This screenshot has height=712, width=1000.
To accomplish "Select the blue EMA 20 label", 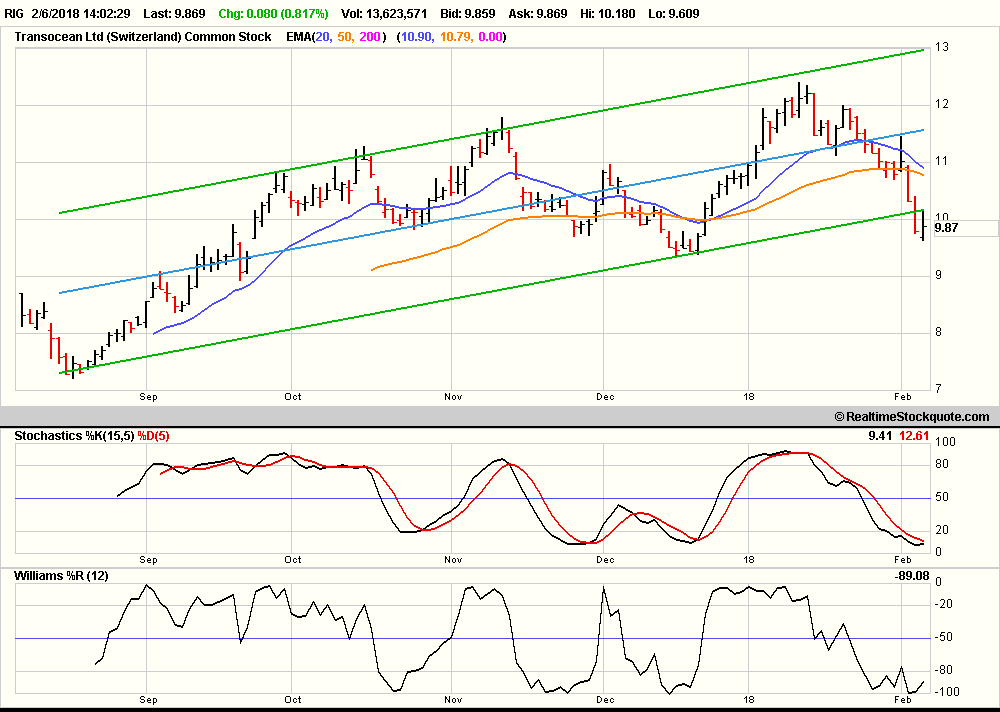I will click(323, 37).
